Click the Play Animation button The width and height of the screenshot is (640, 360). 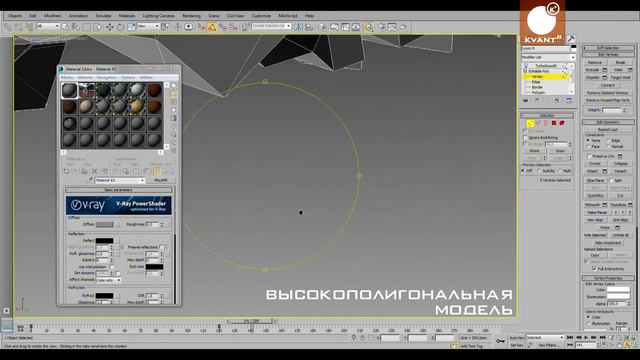pyautogui.click(x=587, y=338)
